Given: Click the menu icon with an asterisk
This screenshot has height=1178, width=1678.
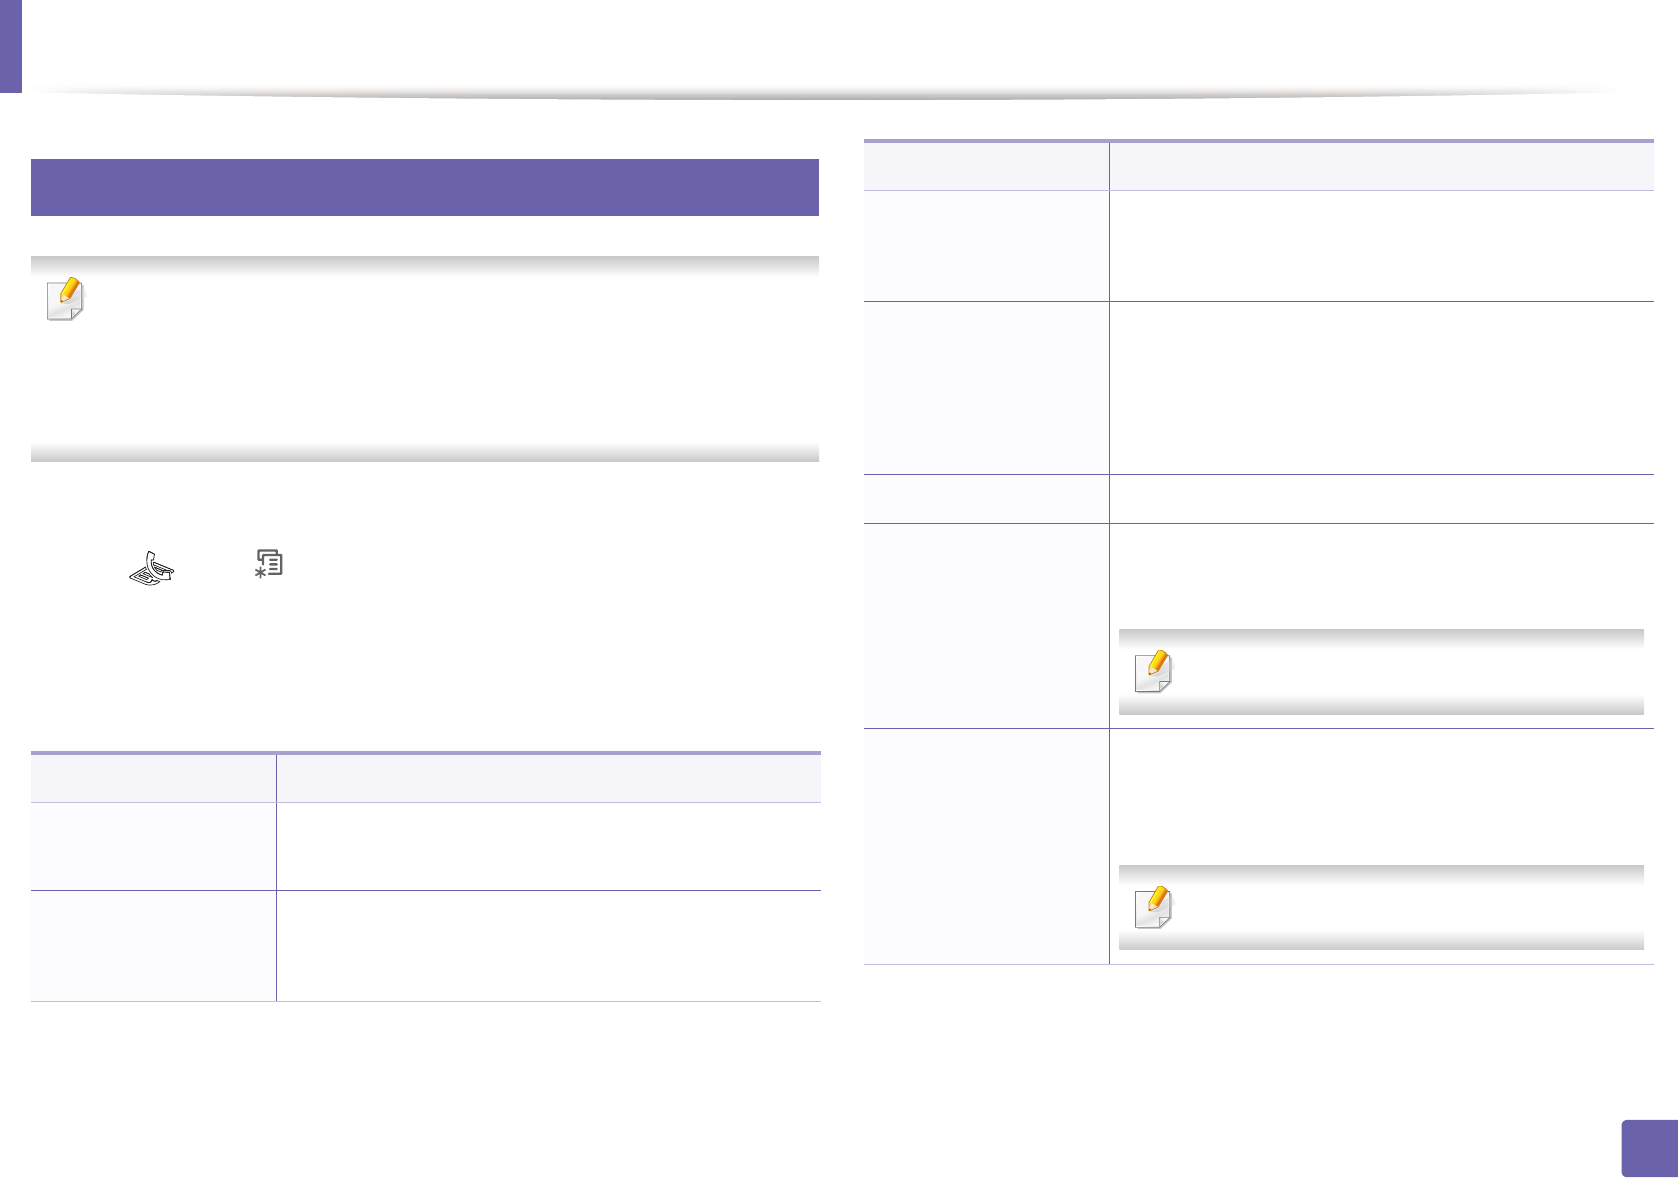Looking at the screenshot, I should pos(268,563).
